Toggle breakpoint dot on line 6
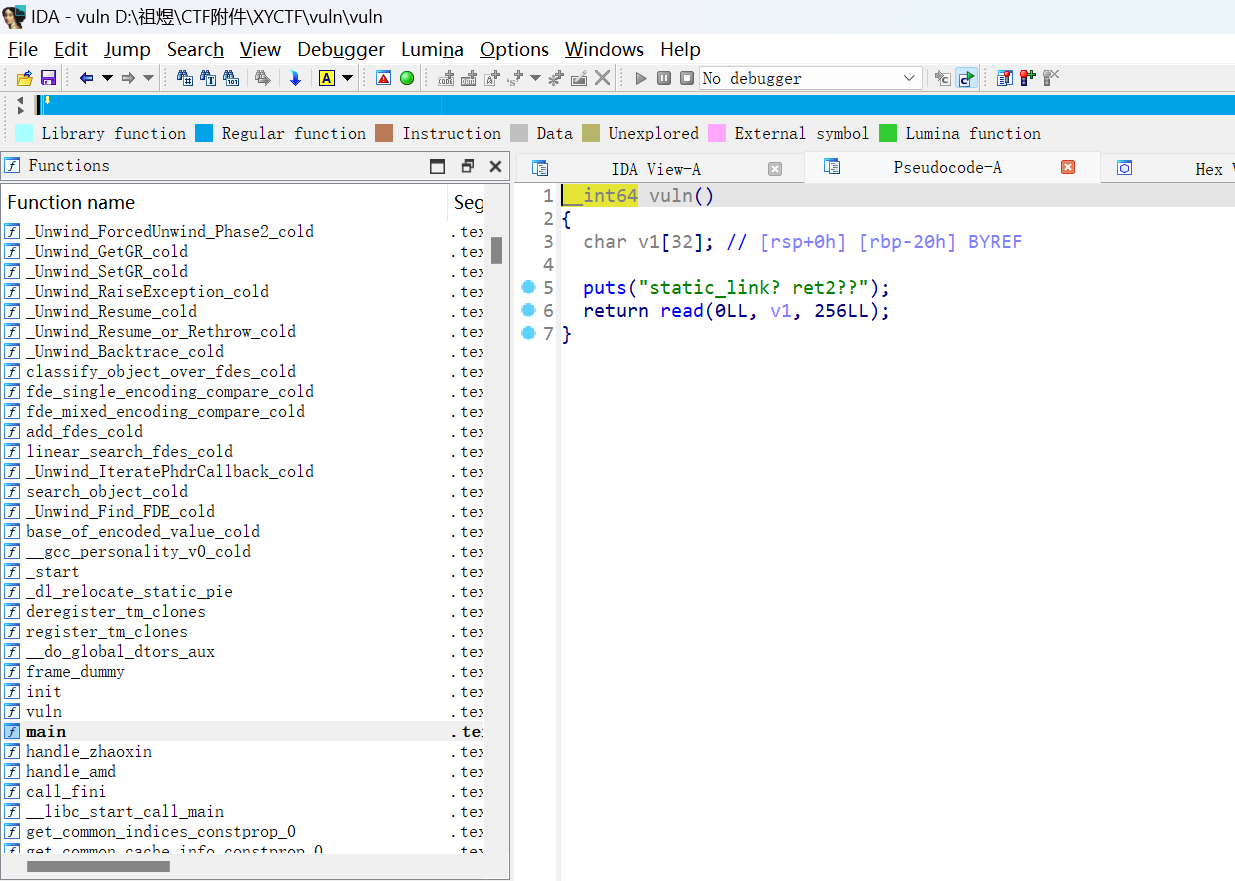This screenshot has width=1235, height=881. 529,311
